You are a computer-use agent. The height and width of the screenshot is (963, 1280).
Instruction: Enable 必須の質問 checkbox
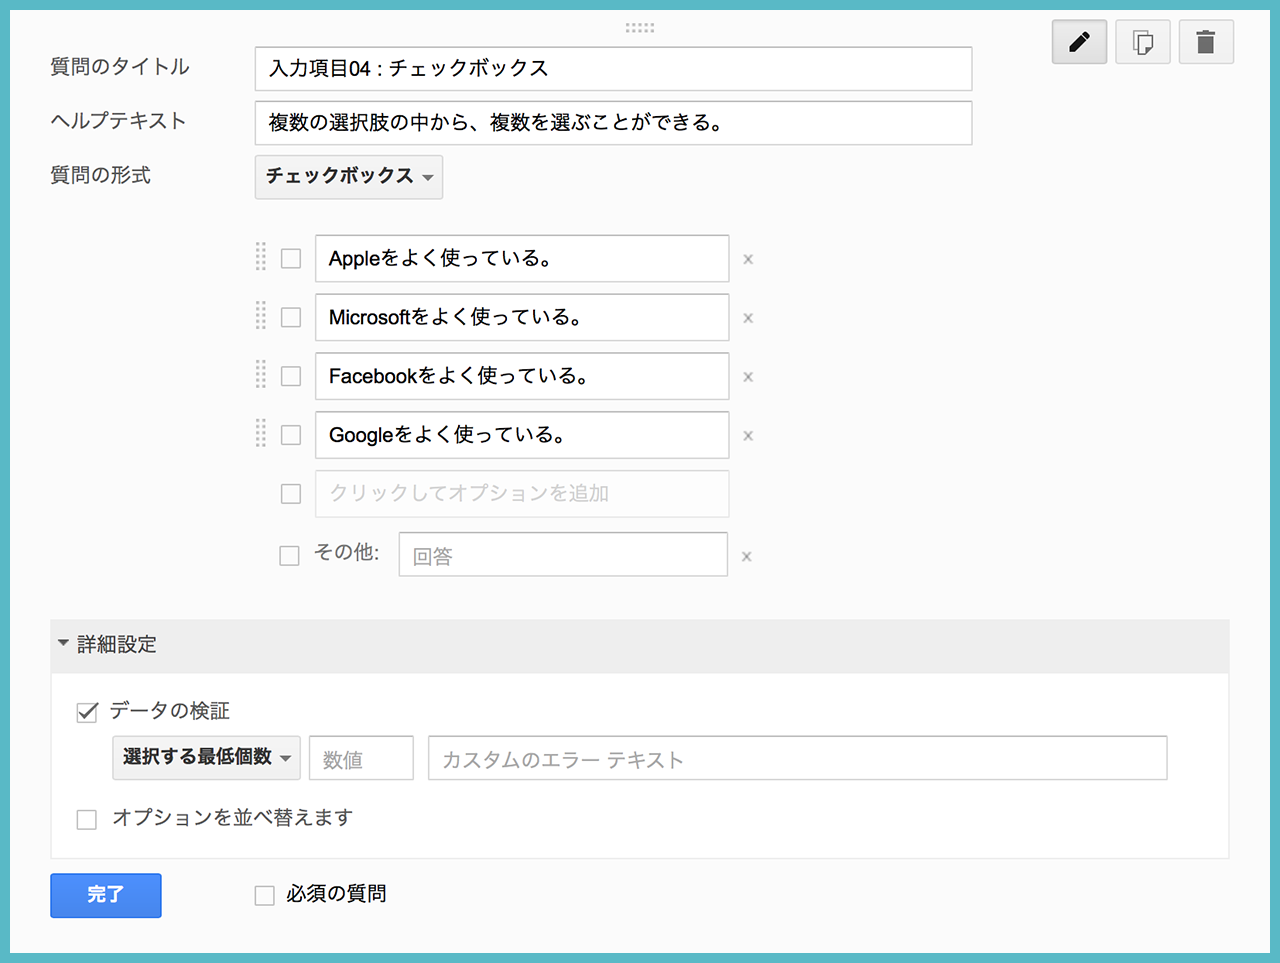coord(265,896)
